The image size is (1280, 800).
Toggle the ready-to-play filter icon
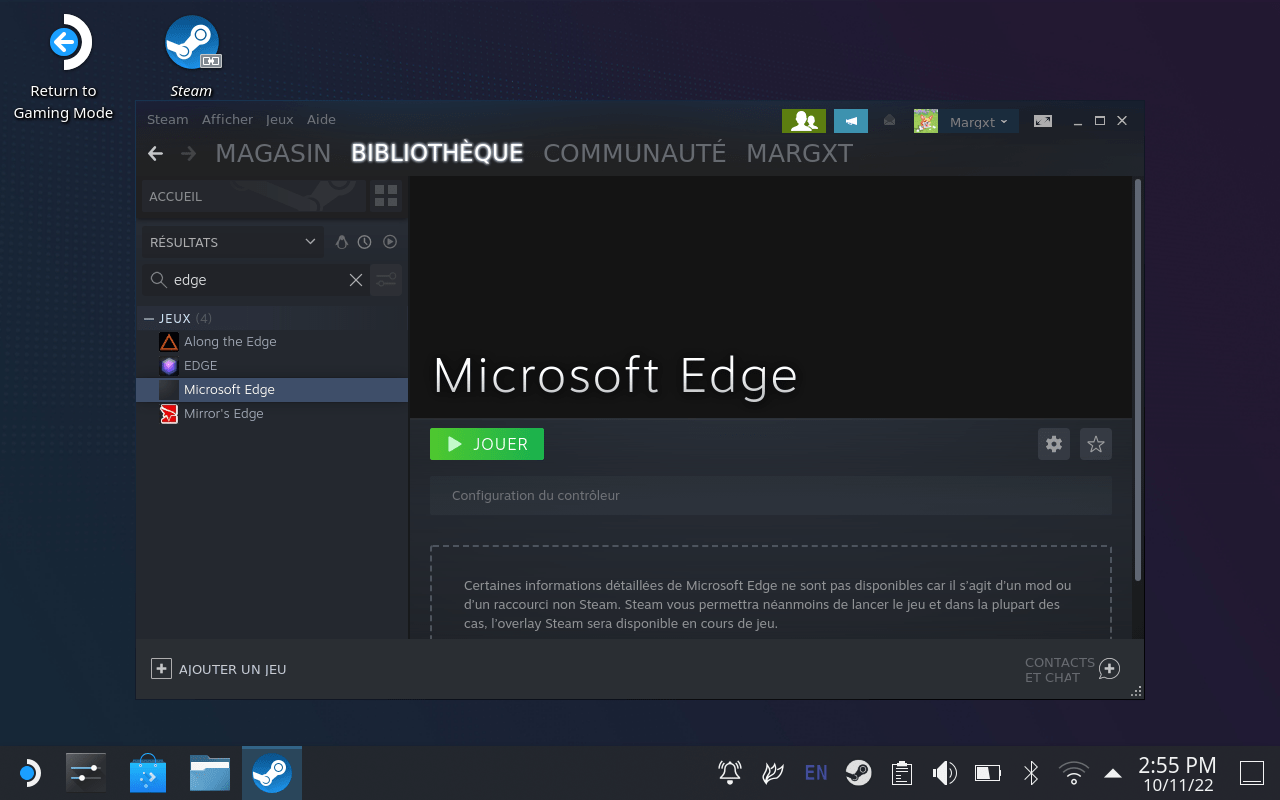point(390,242)
